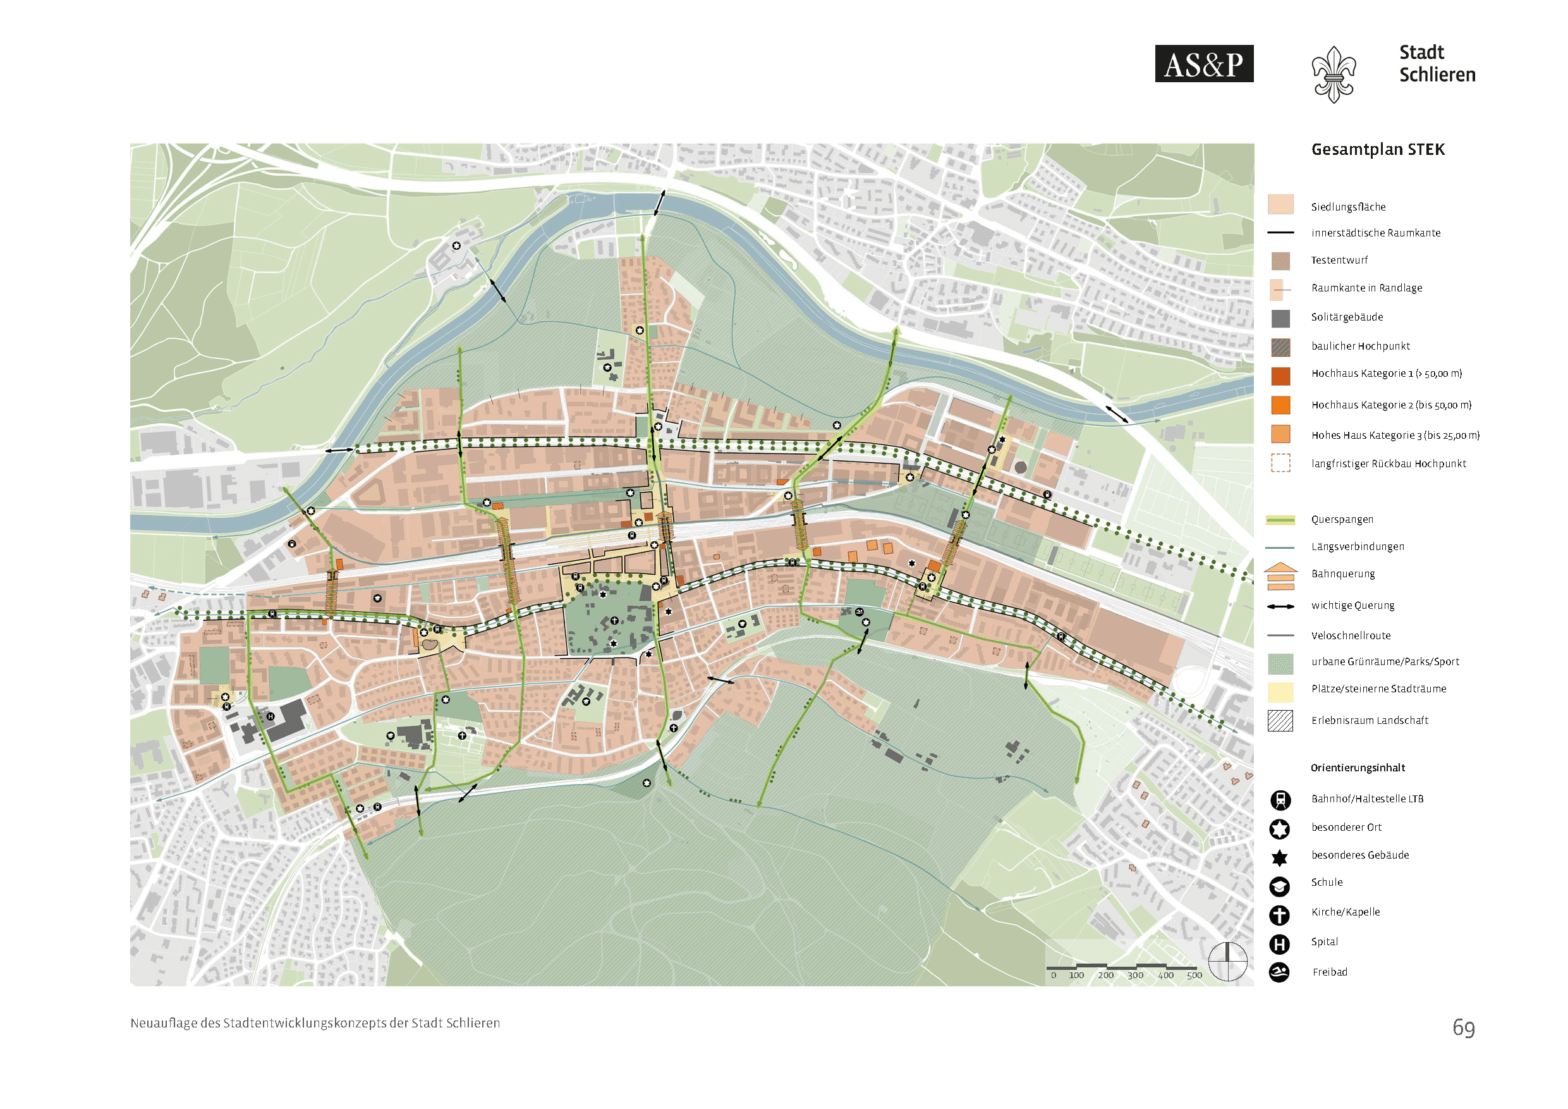Click the hospital H marker on the map

[x=270, y=717]
